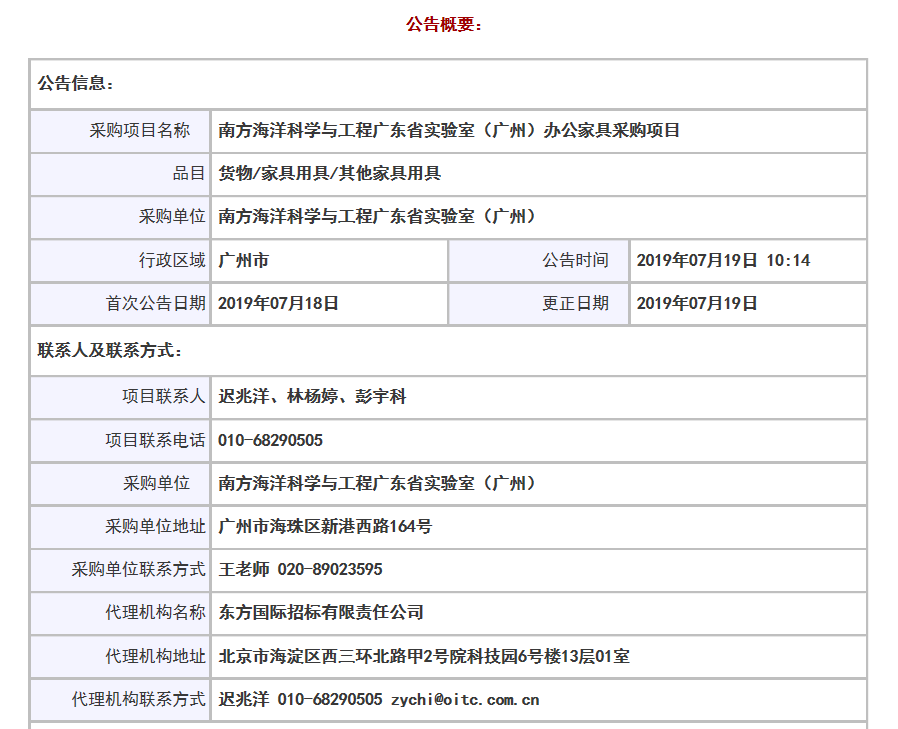The image size is (898, 729).
Task: Click the date value beside 更正日期
Action: point(697,304)
